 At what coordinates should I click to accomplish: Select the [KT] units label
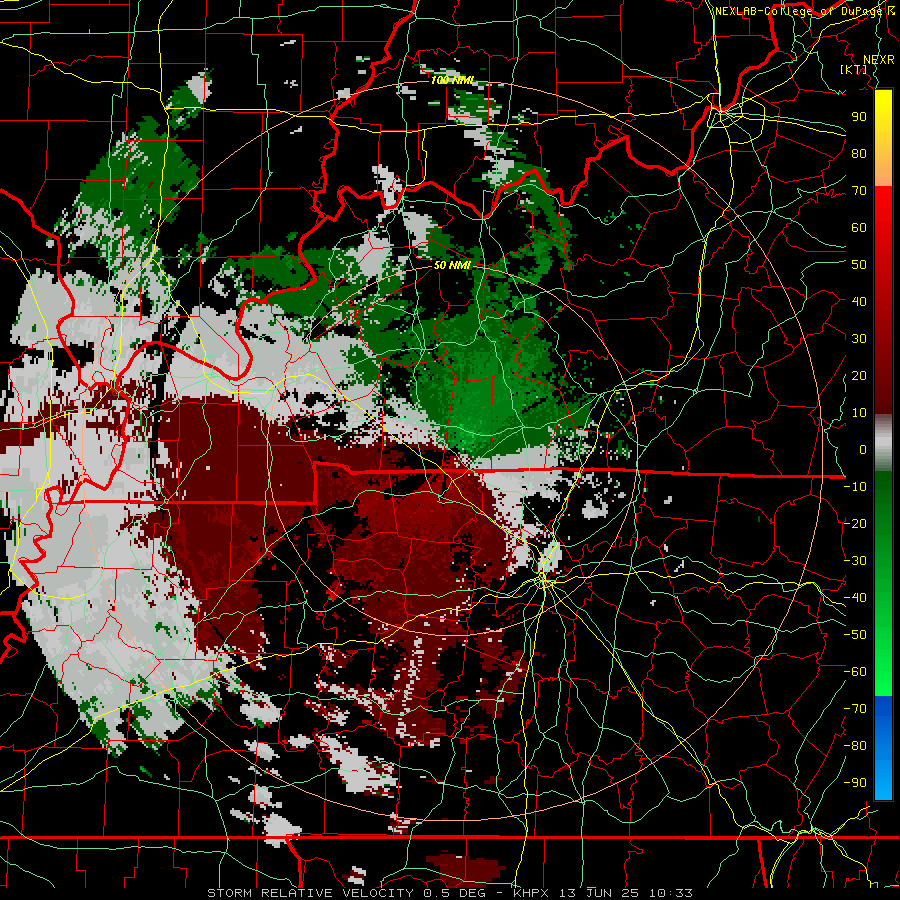(854, 69)
